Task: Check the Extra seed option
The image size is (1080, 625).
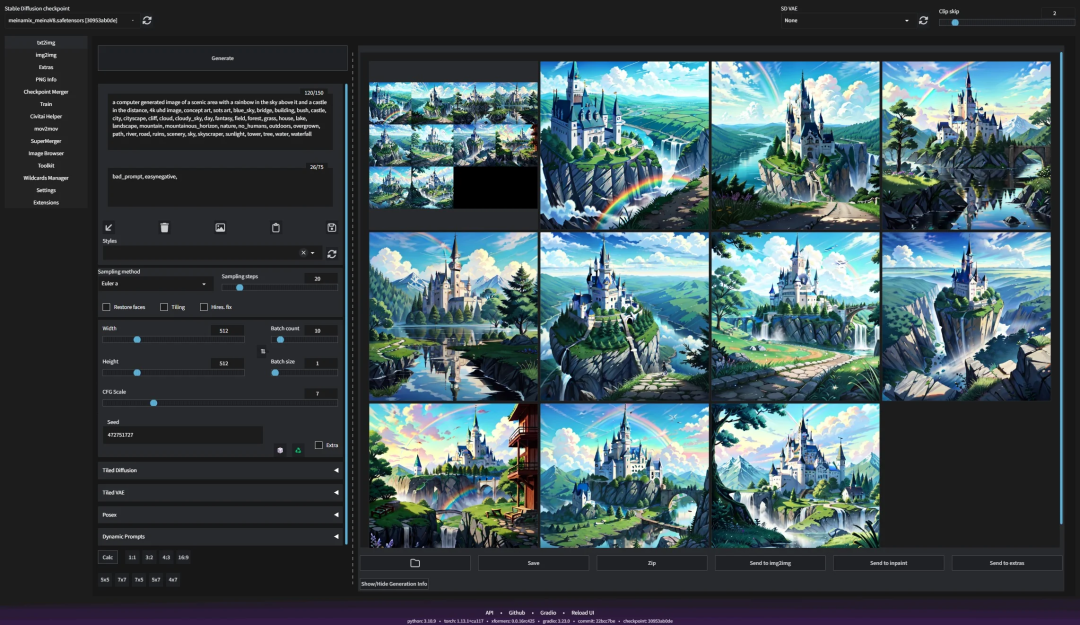Action: [x=319, y=445]
